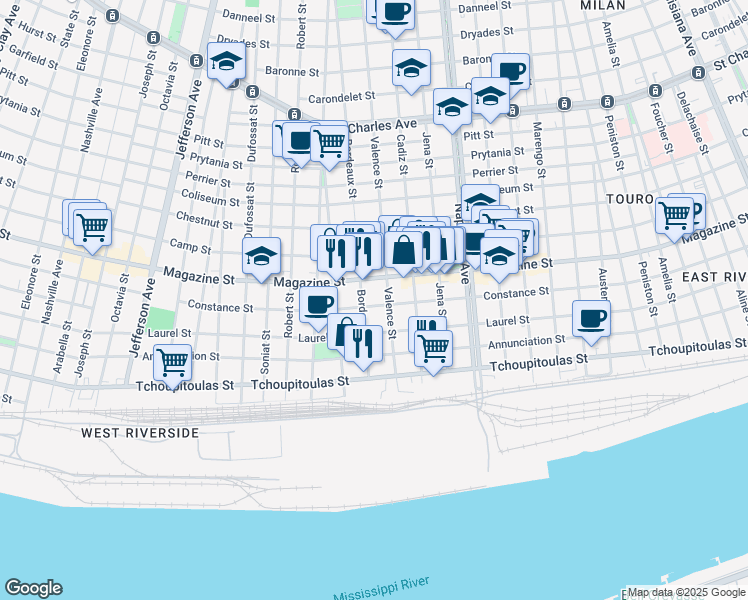The image size is (748, 600).
Task: Click the Cadiz St label
Action: coord(402,154)
